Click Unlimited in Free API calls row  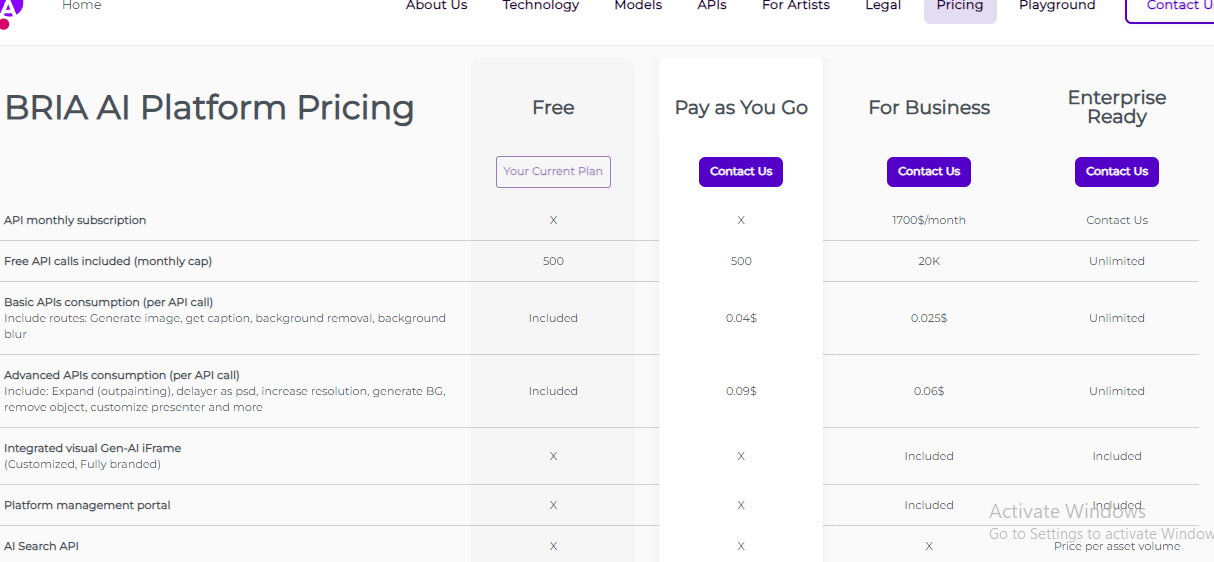tap(1117, 261)
